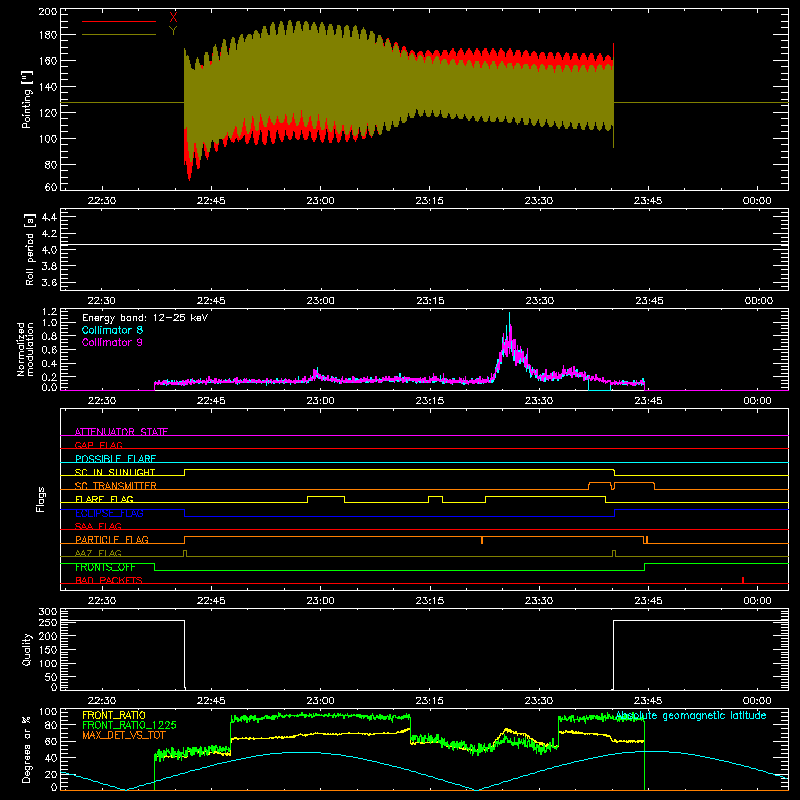Click the 300 value on the Quality axis
This screenshot has width=800, height=800.
coord(48,612)
